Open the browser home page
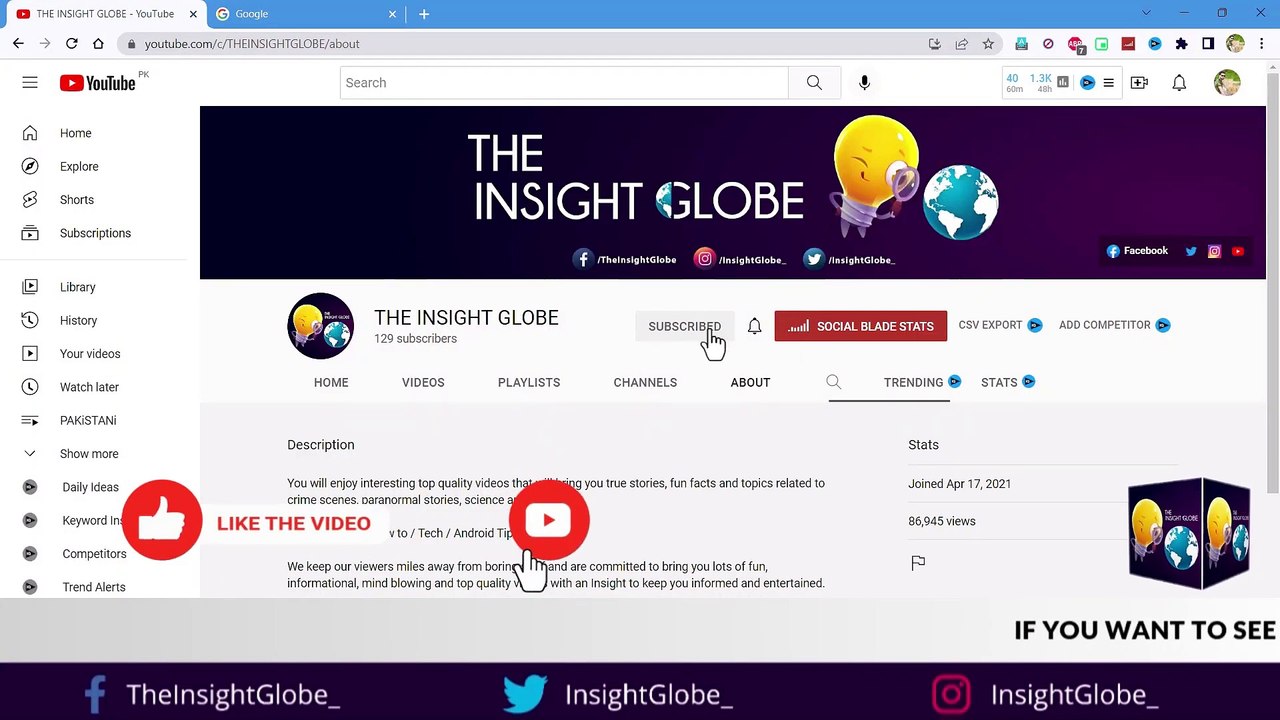 click(x=98, y=44)
